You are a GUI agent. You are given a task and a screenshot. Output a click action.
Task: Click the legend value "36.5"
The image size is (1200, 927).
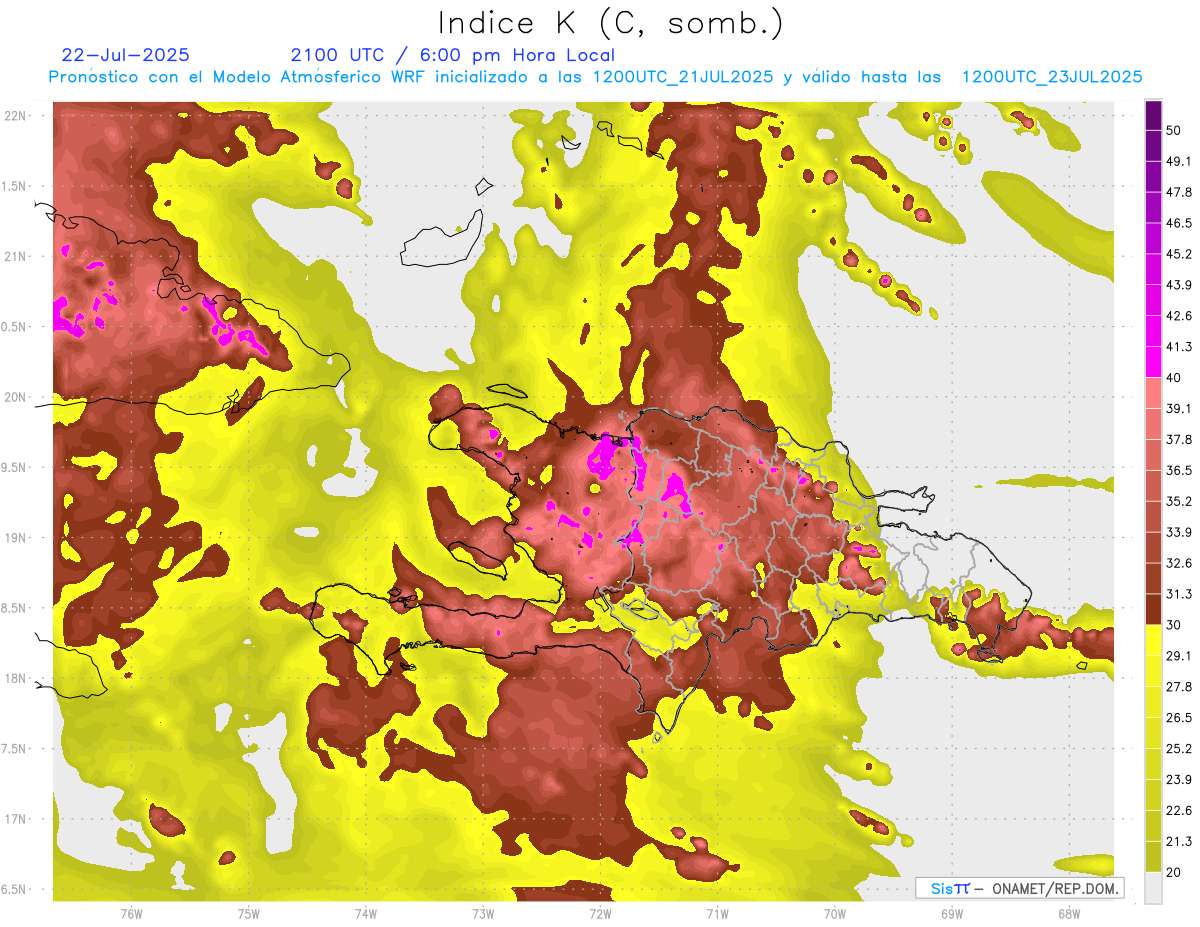click(1179, 471)
